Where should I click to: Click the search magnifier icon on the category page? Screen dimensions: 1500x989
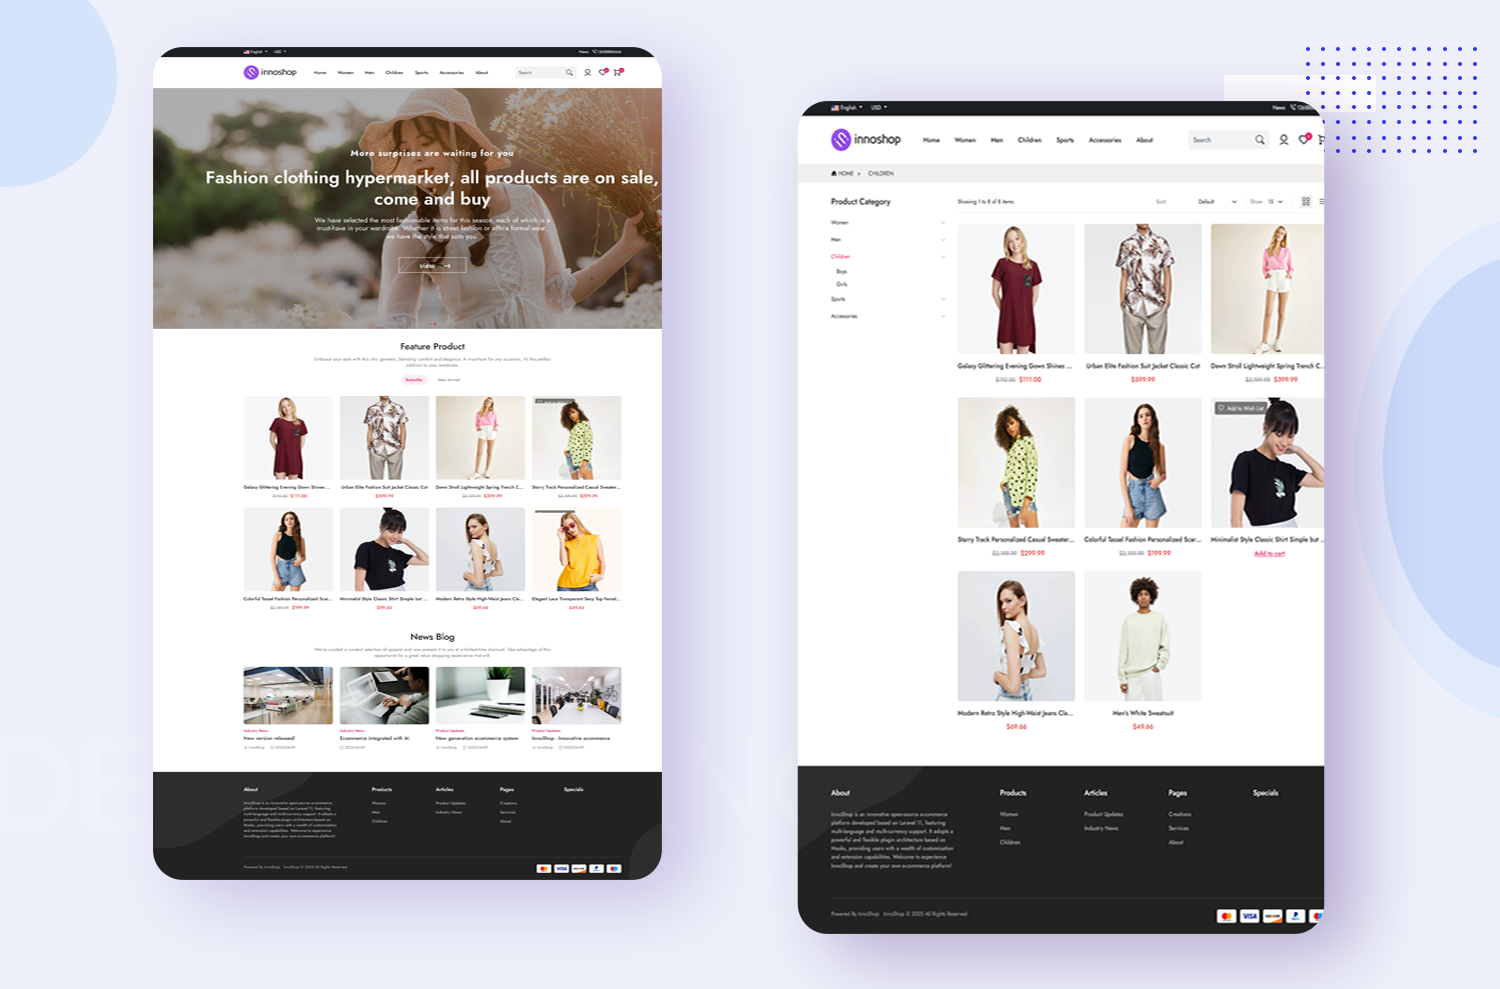[x=1260, y=140]
